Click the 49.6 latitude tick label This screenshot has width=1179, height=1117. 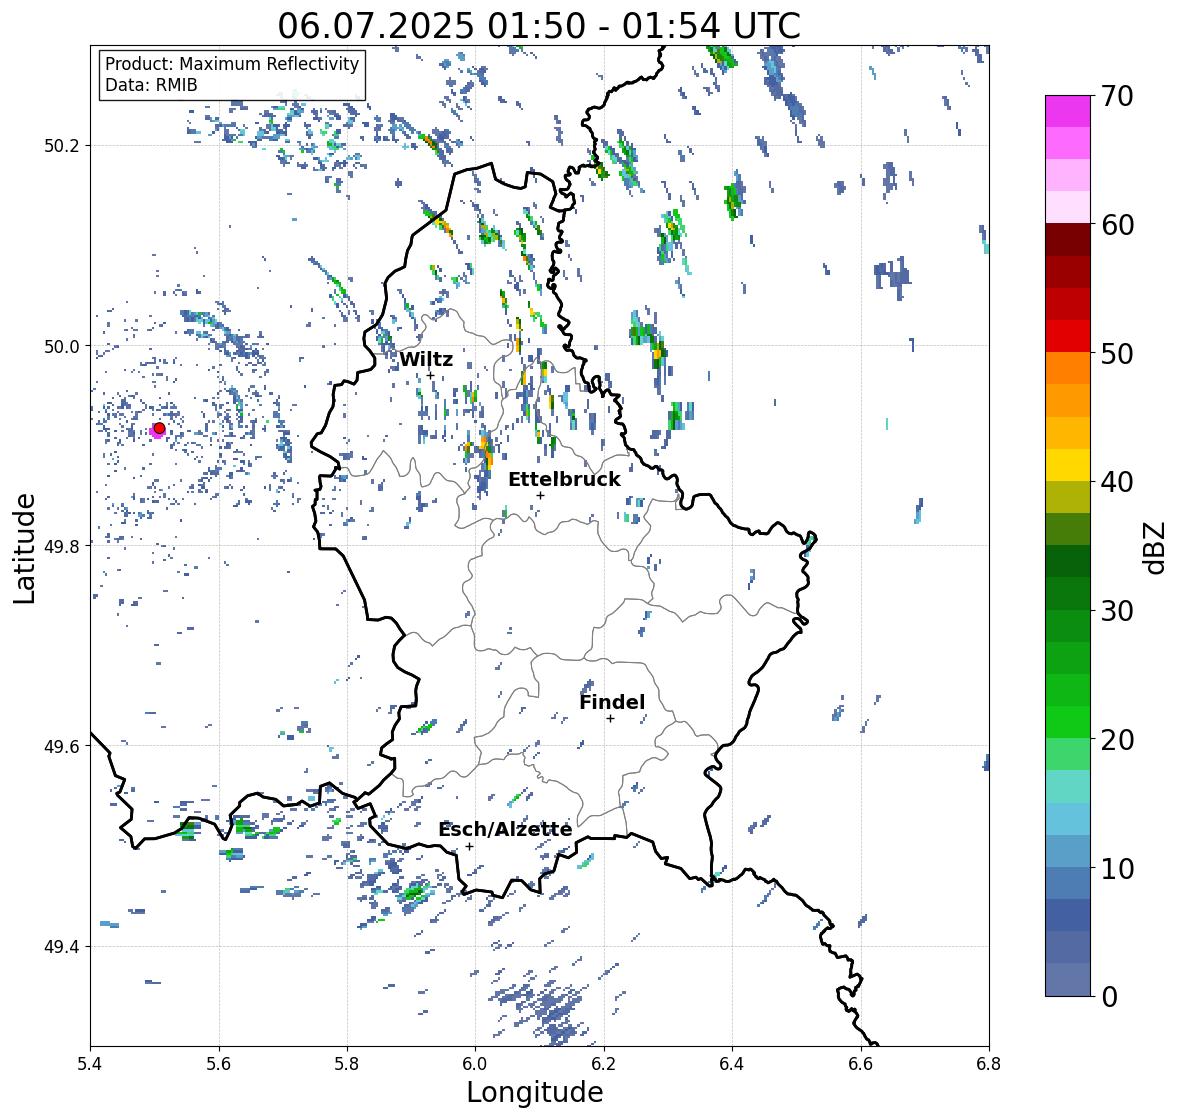click(x=61, y=746)
